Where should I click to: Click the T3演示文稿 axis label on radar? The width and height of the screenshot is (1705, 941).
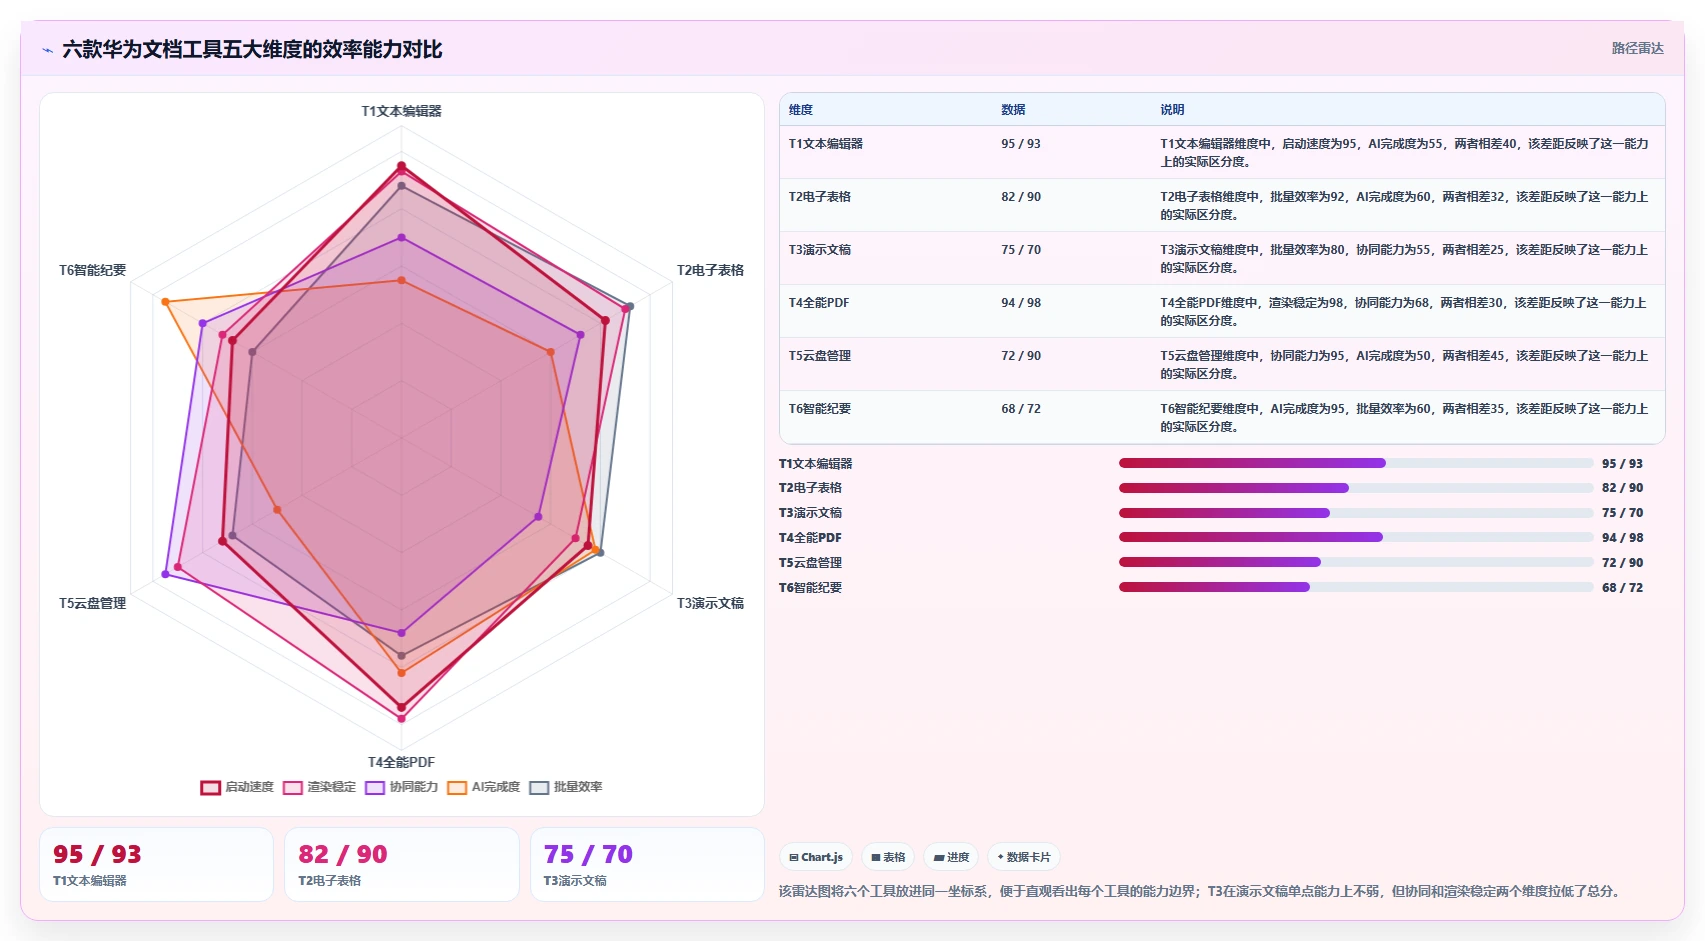(x=710, y=603)
